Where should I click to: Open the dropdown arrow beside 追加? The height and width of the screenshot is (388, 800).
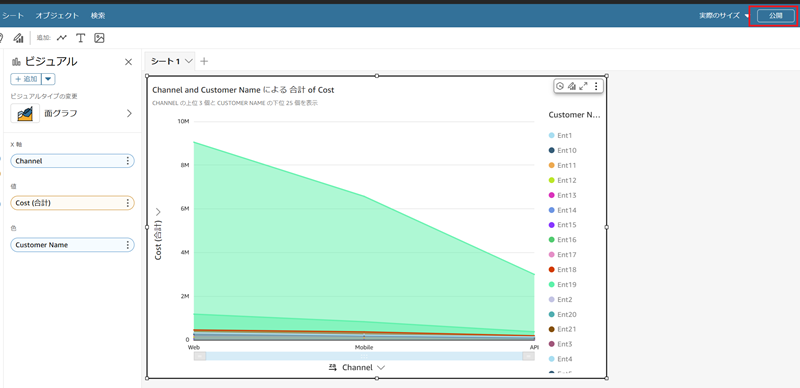[48, 79]
